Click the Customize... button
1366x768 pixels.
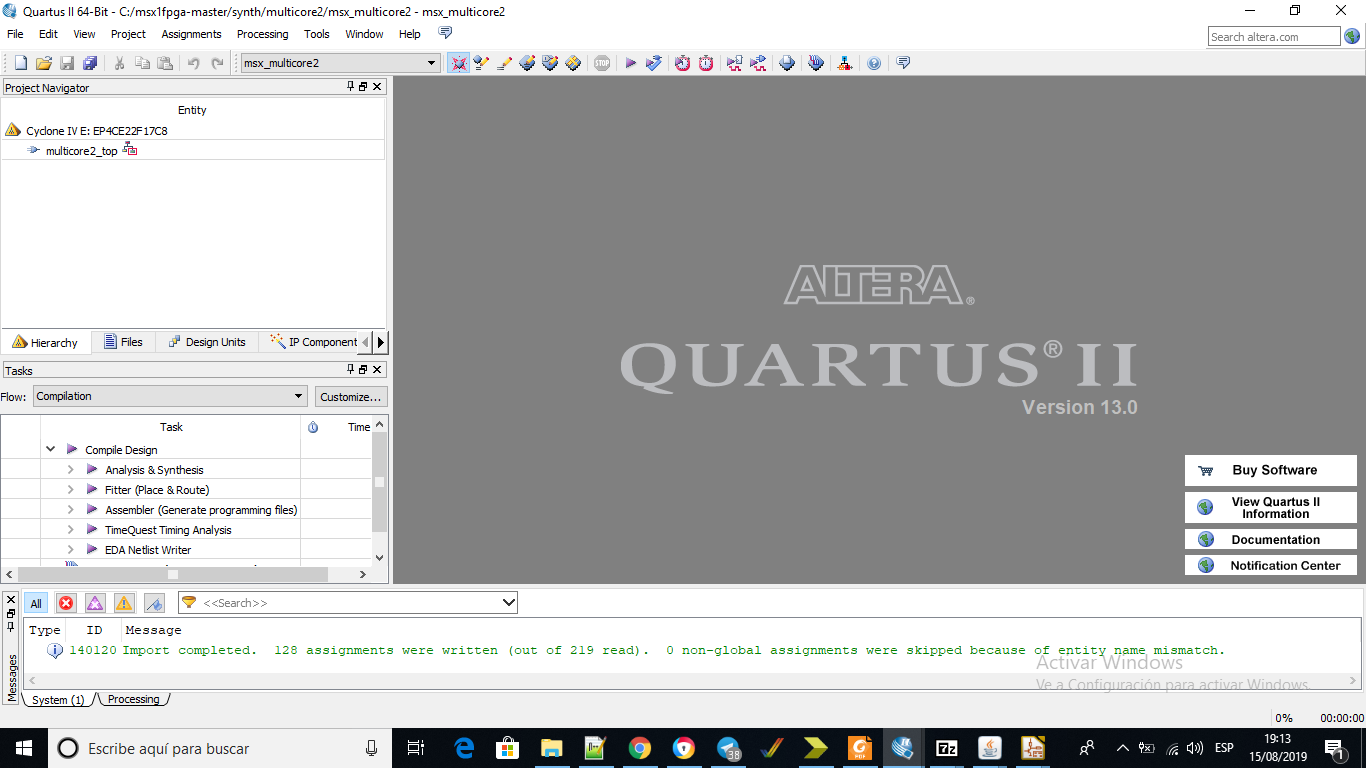350,397
